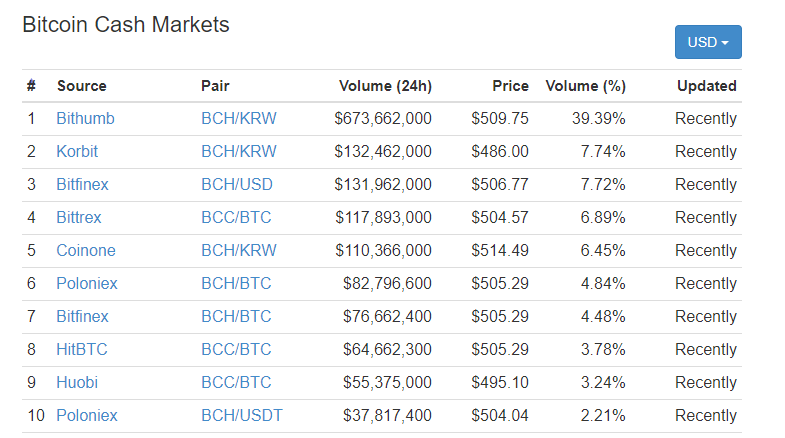Open the HitBTC exchange link

pyautogui.click(x=82, y=350)
